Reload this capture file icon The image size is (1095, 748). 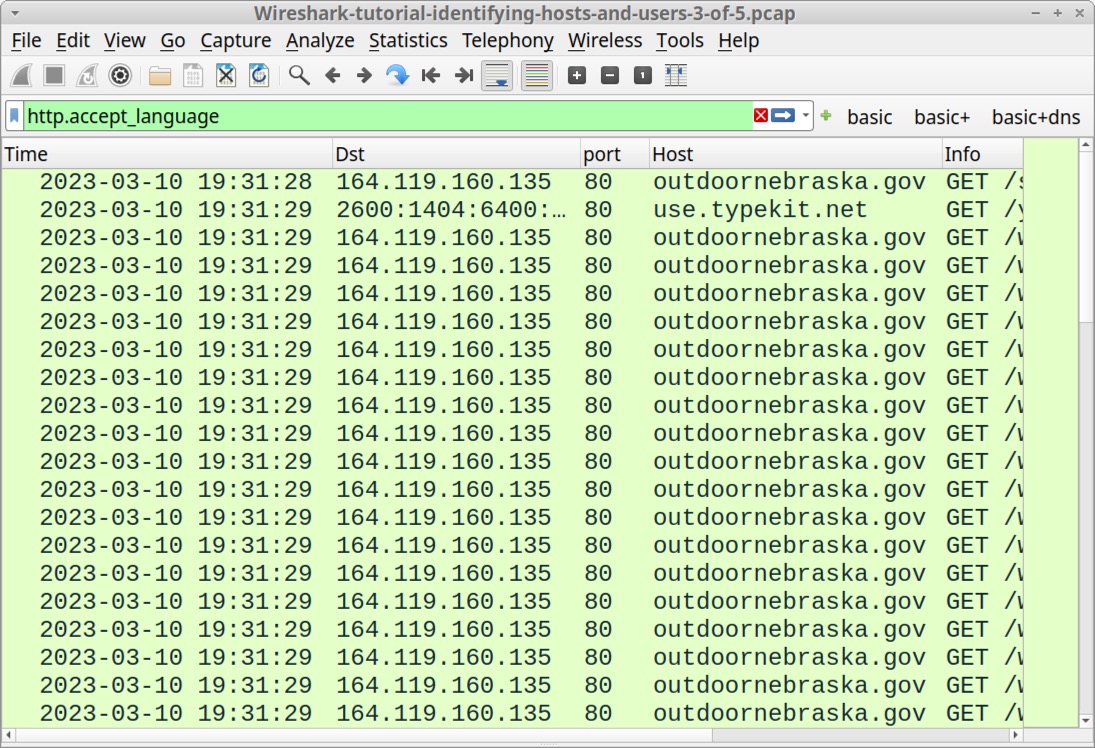[x=259, y=75]
